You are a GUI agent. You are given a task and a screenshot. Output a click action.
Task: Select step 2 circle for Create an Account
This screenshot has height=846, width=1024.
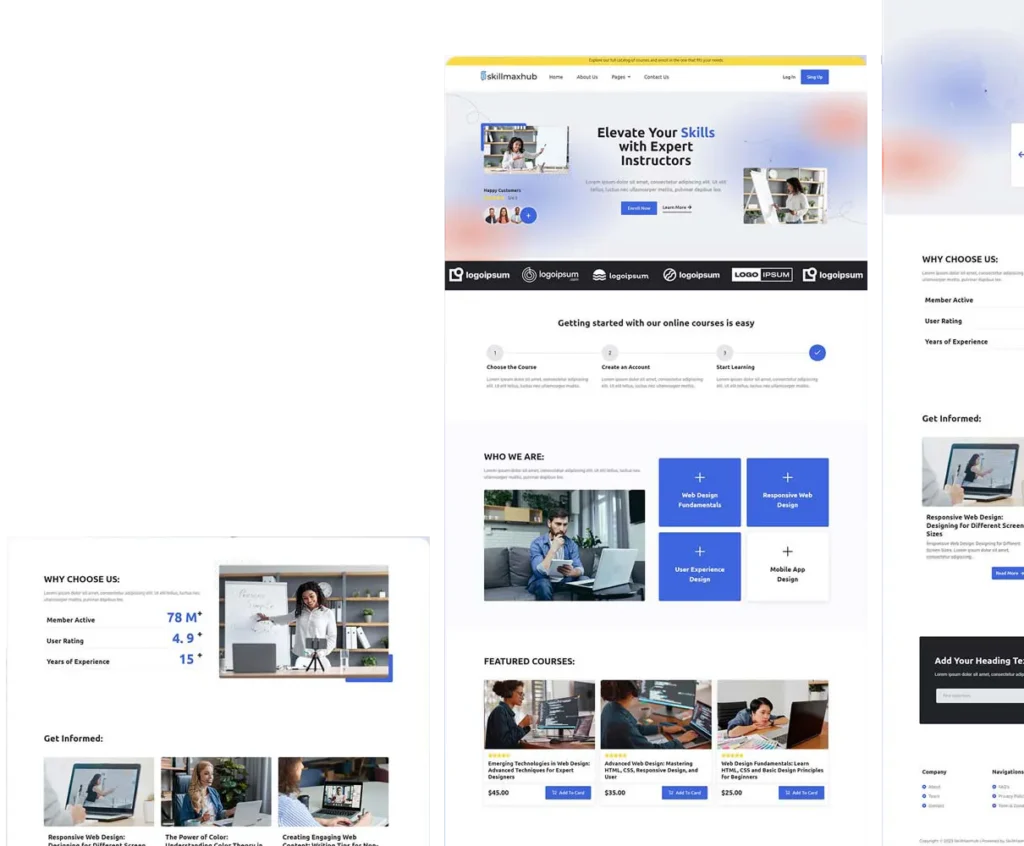tap(610, 353)
